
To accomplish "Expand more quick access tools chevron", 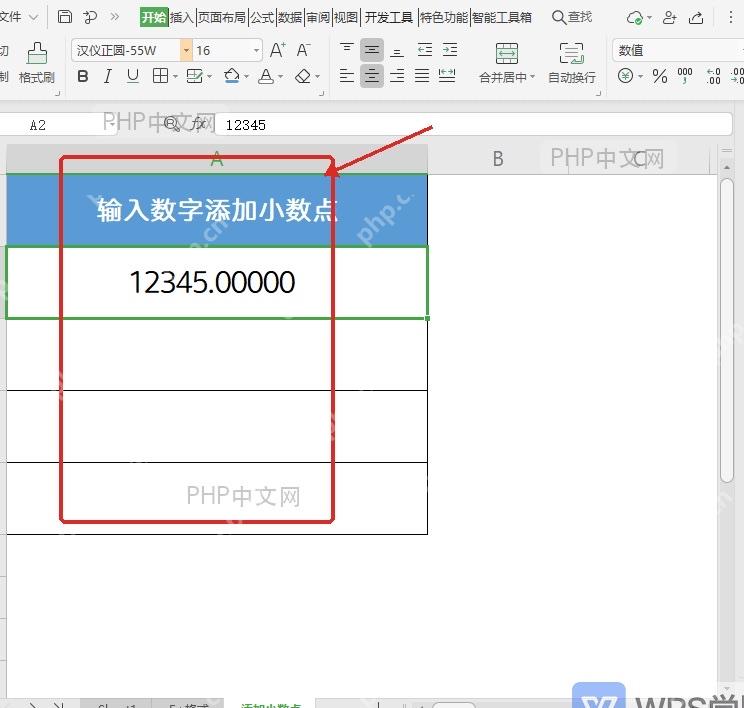I will coord(114,18).
